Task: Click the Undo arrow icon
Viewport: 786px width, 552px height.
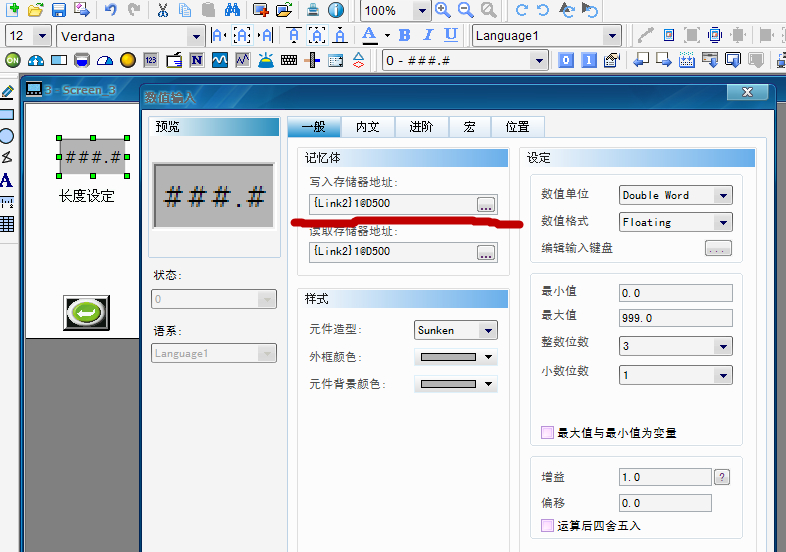Action: tap(111, 10)
